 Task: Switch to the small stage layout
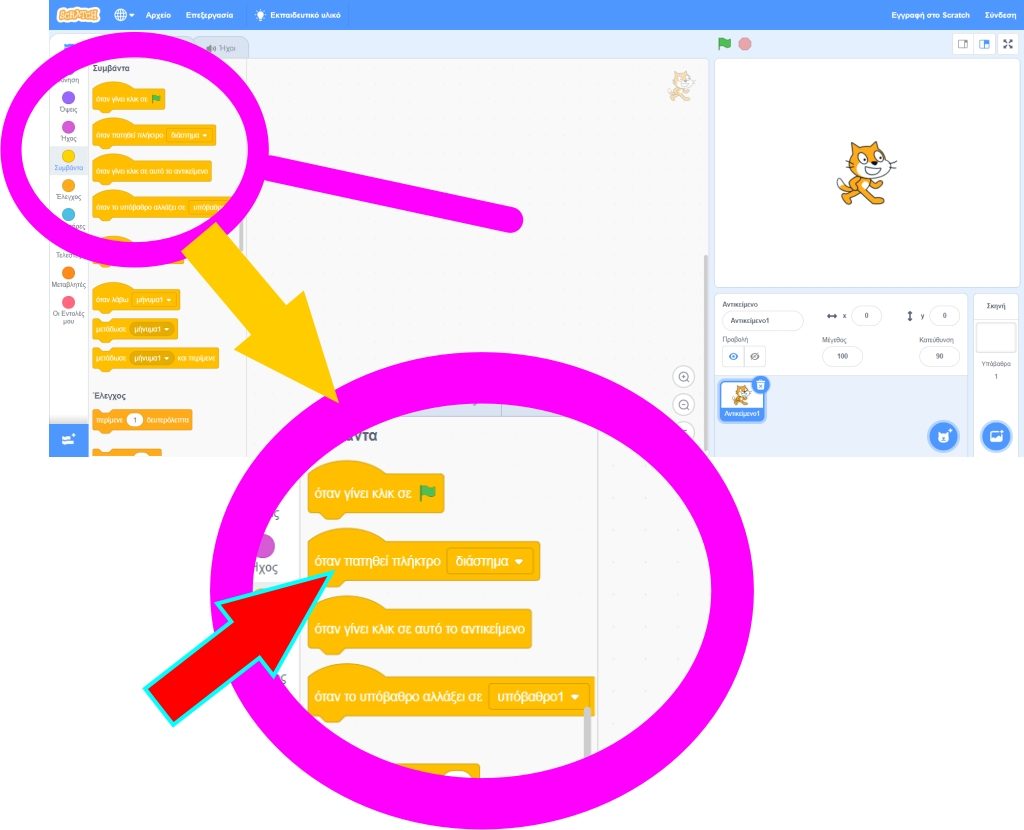click(x=962, y=44)
